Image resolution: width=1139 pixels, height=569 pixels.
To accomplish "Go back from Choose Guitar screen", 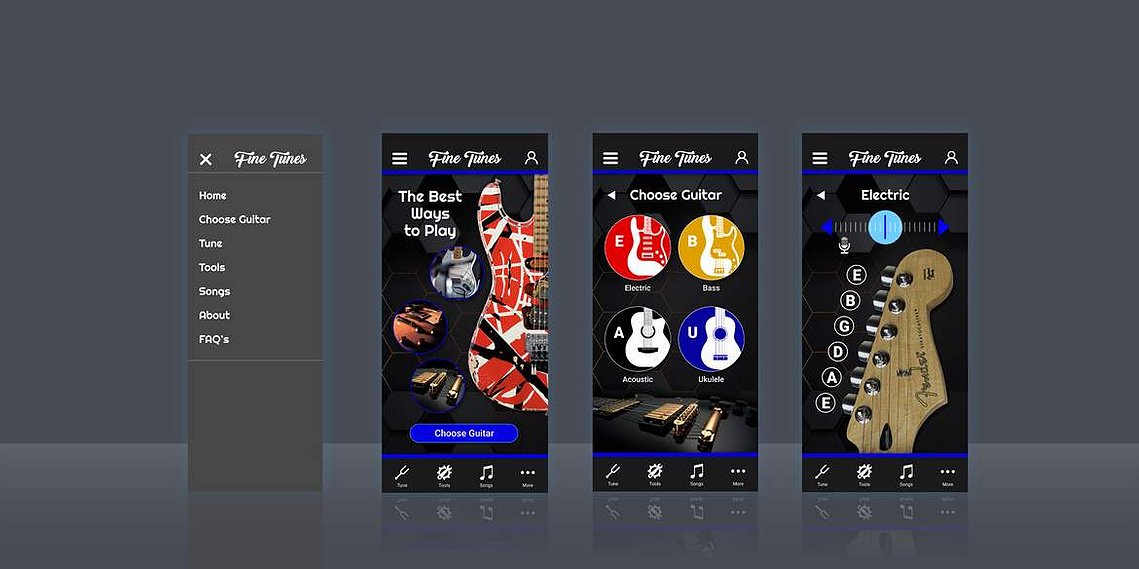I will 611,195.
